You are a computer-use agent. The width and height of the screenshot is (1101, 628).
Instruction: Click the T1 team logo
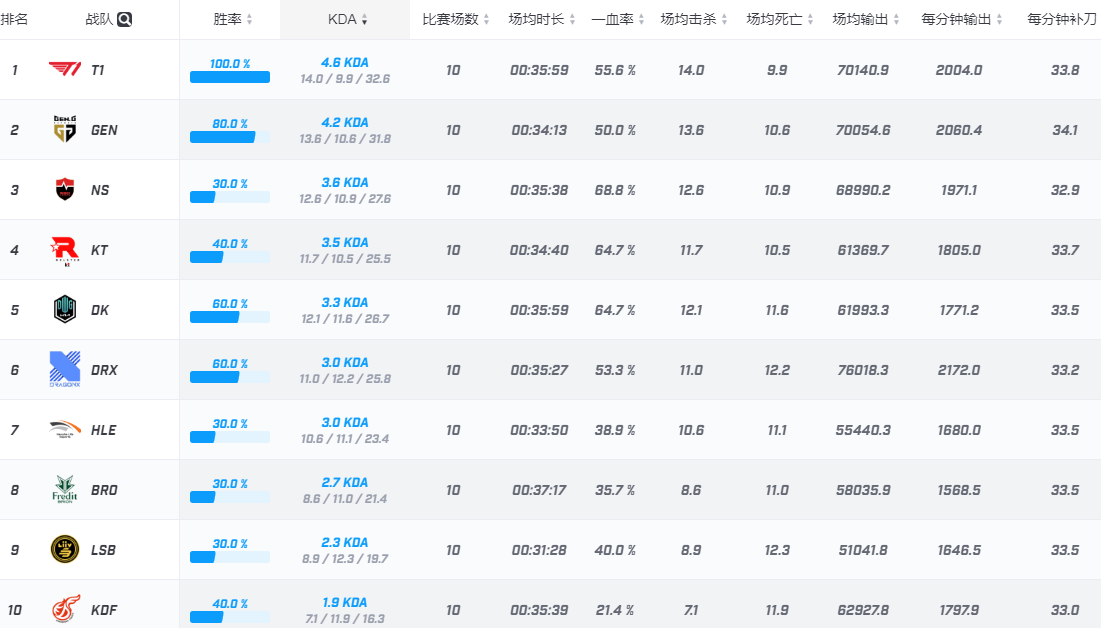(65, 70)
